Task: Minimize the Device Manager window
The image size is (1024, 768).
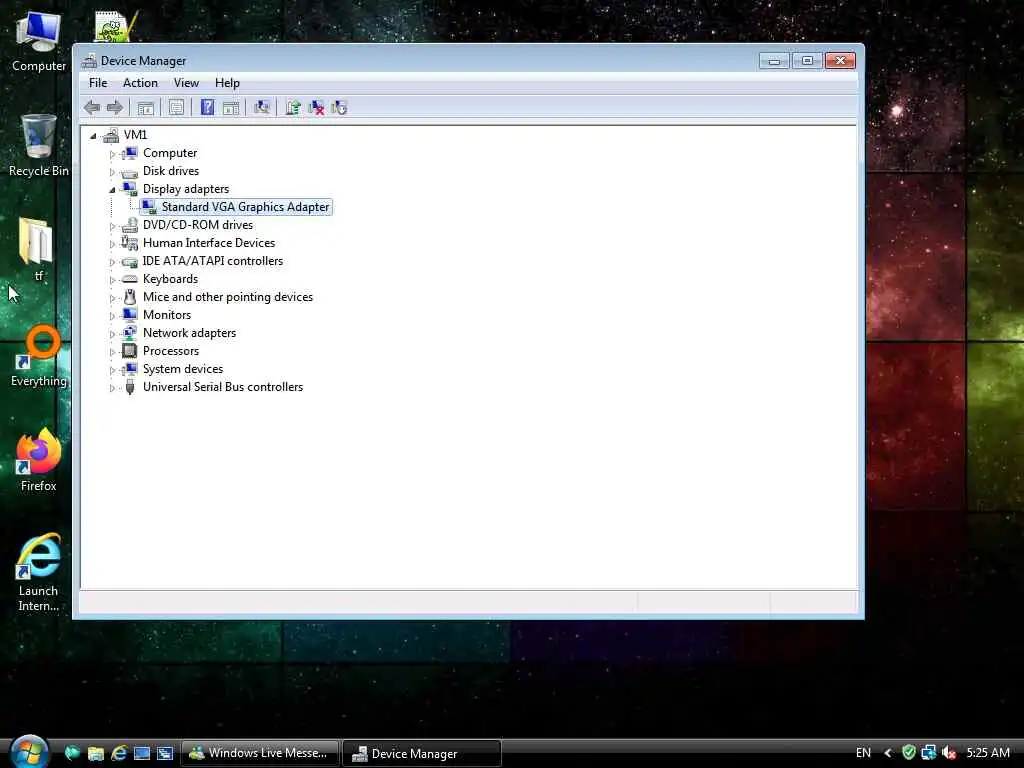Action: pos(775,61)
